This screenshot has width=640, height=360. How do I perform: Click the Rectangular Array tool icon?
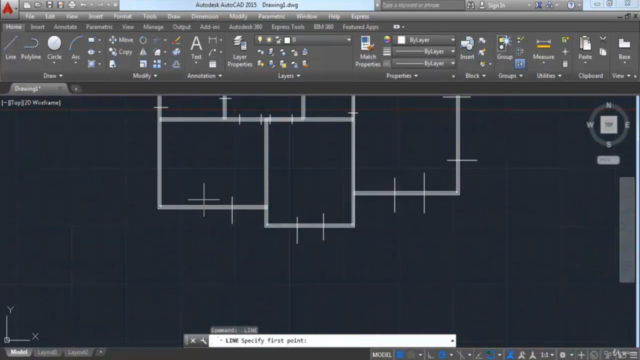point(157,64)
